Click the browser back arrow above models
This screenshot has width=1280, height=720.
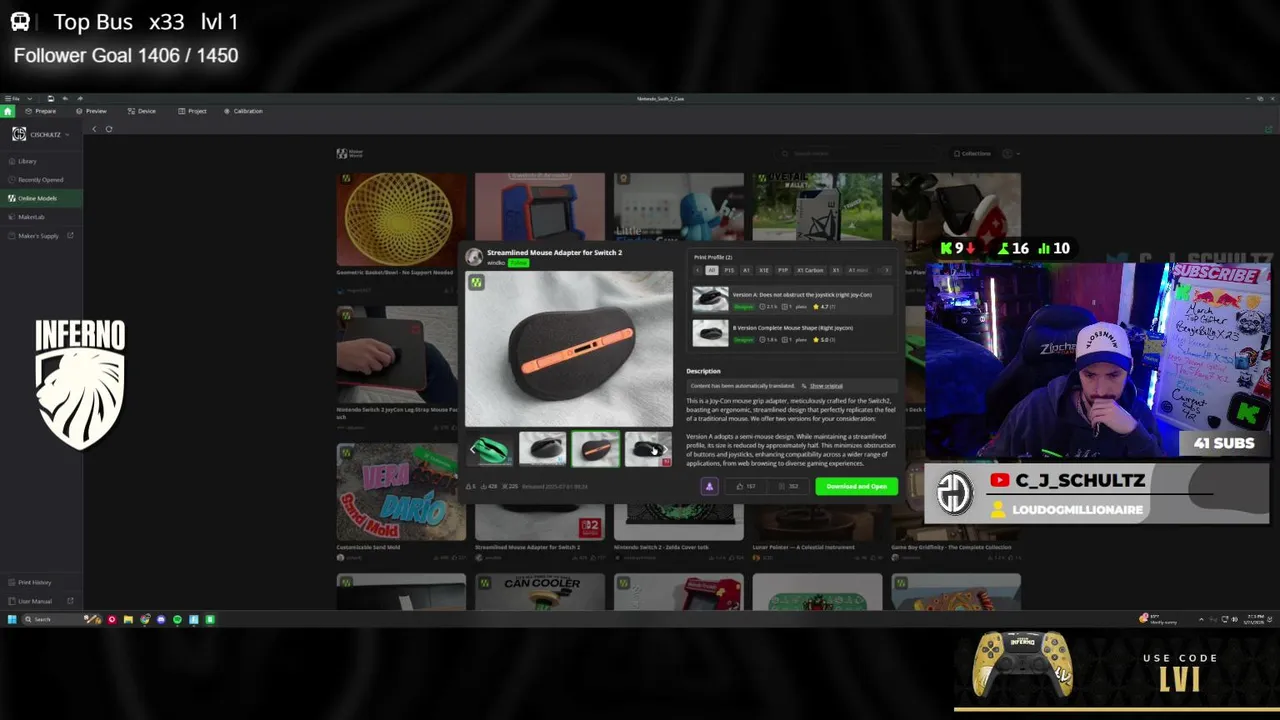[x=94, y=129]
